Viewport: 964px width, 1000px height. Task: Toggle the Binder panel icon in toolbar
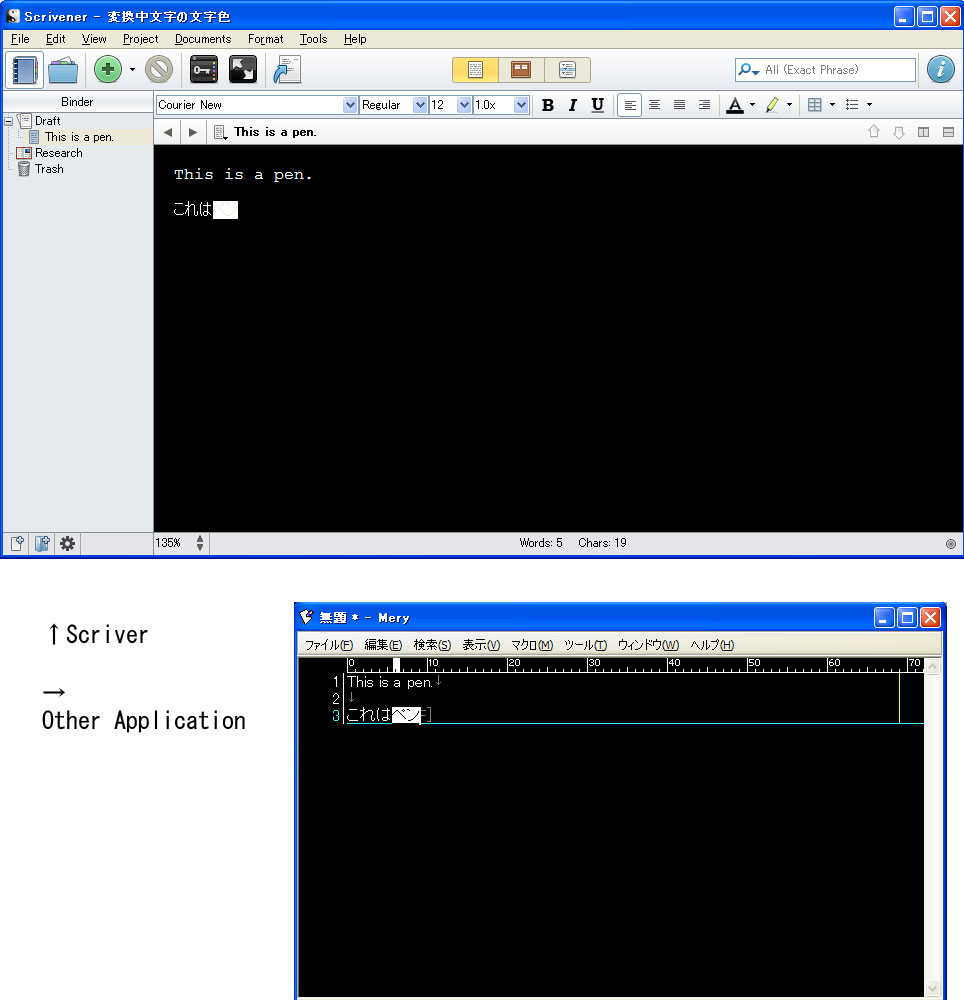tap(24, 70)
